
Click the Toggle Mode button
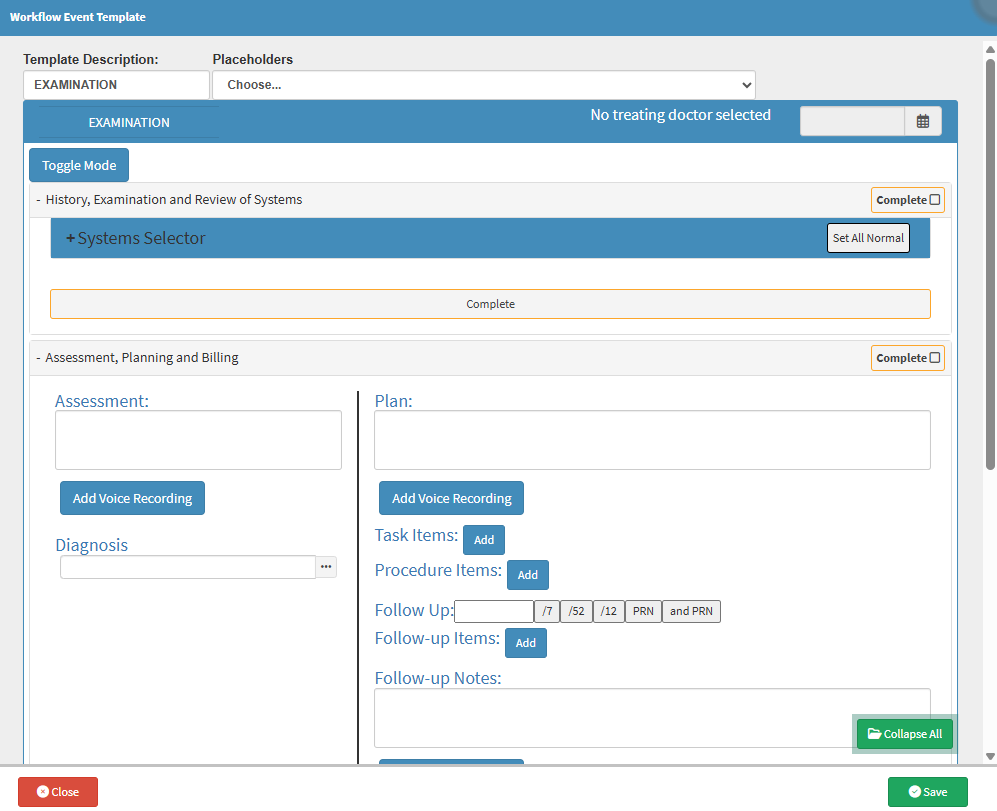(79, 166)
